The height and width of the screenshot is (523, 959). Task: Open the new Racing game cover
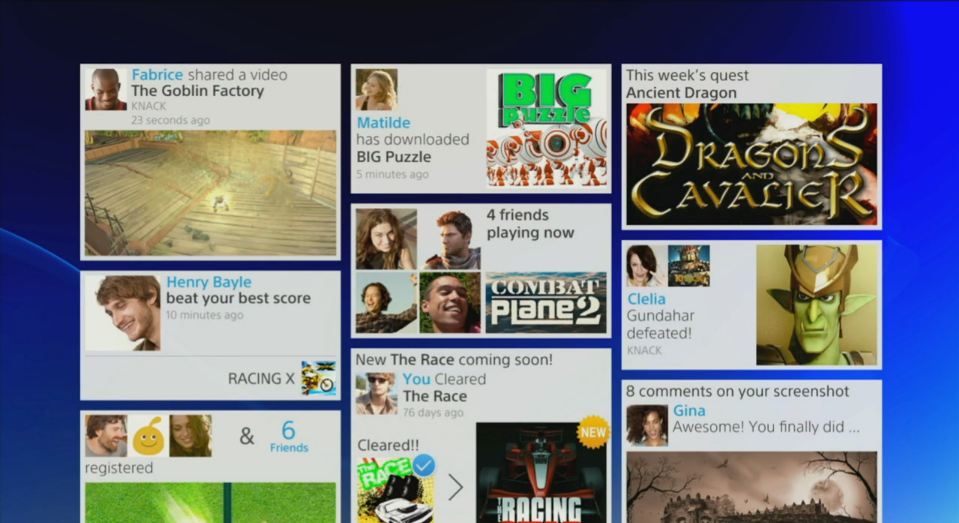point(540,475)
